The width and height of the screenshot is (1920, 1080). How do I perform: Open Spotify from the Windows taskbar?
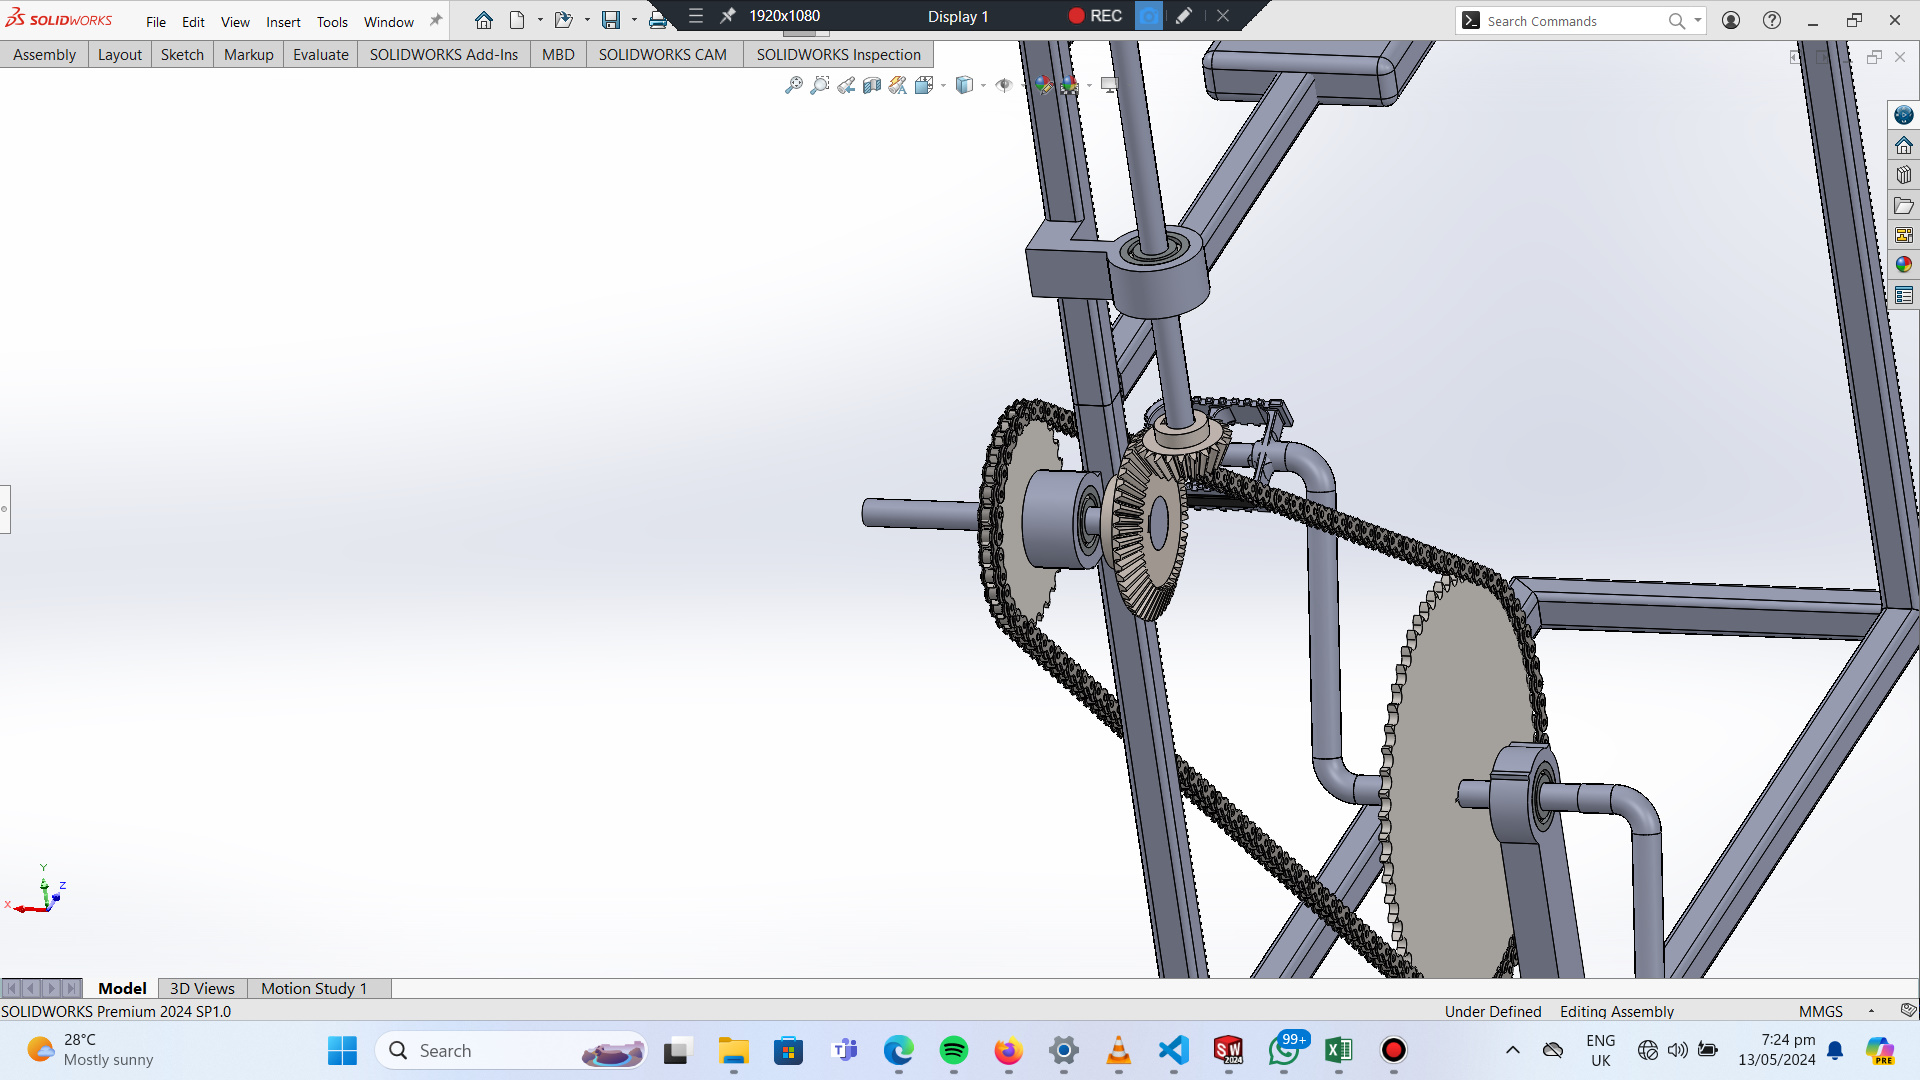(953, 1051)
